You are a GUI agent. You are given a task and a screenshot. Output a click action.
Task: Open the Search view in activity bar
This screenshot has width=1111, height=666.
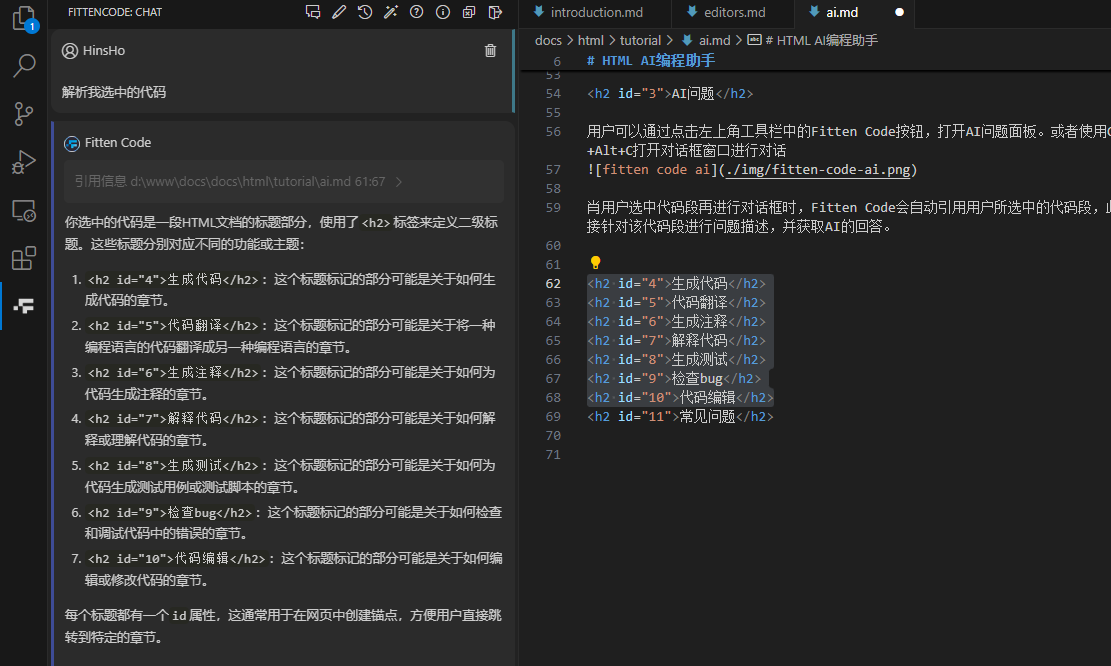(24, 66)
